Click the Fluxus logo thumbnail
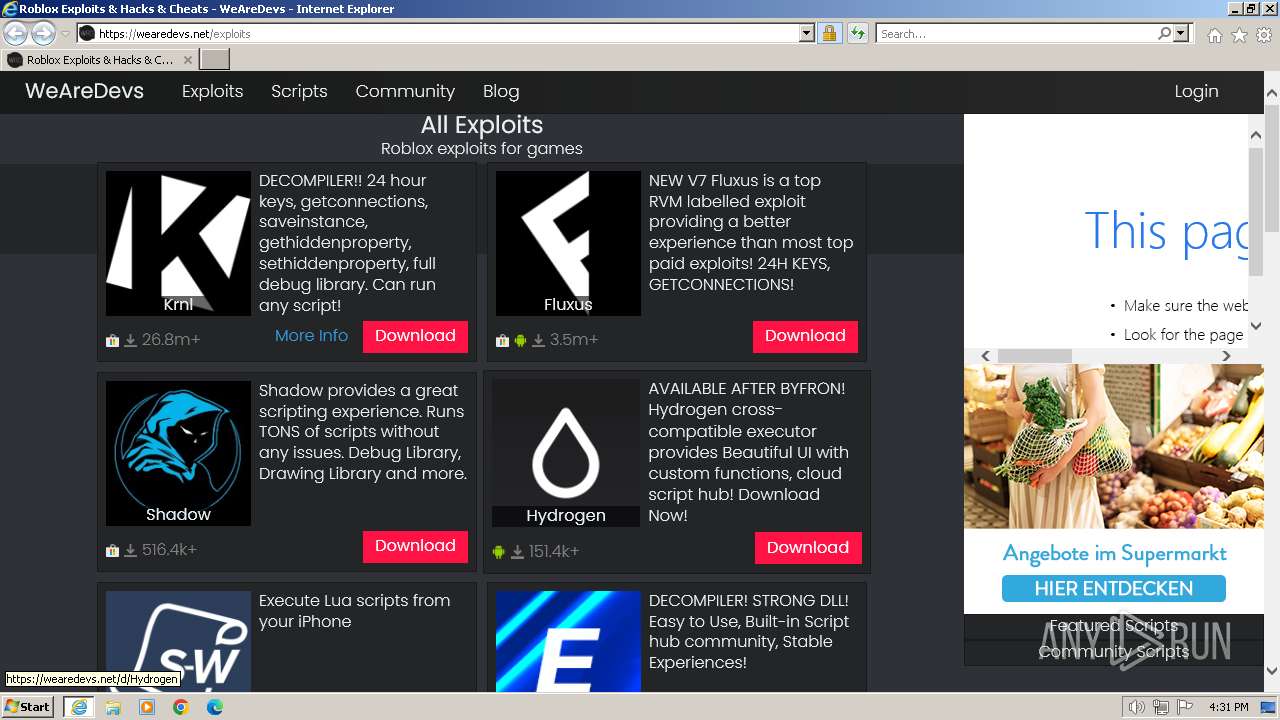This screenshot has width=1280, height=720. click(568, 243)
